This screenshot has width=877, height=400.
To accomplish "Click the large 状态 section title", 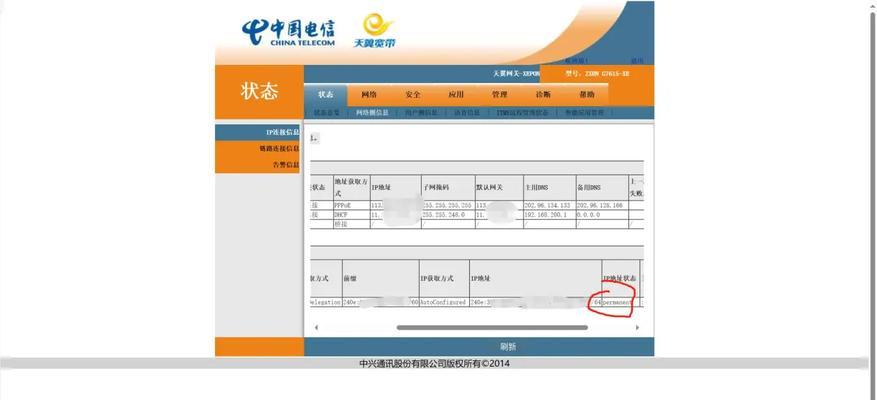I will tap(260, 91).
